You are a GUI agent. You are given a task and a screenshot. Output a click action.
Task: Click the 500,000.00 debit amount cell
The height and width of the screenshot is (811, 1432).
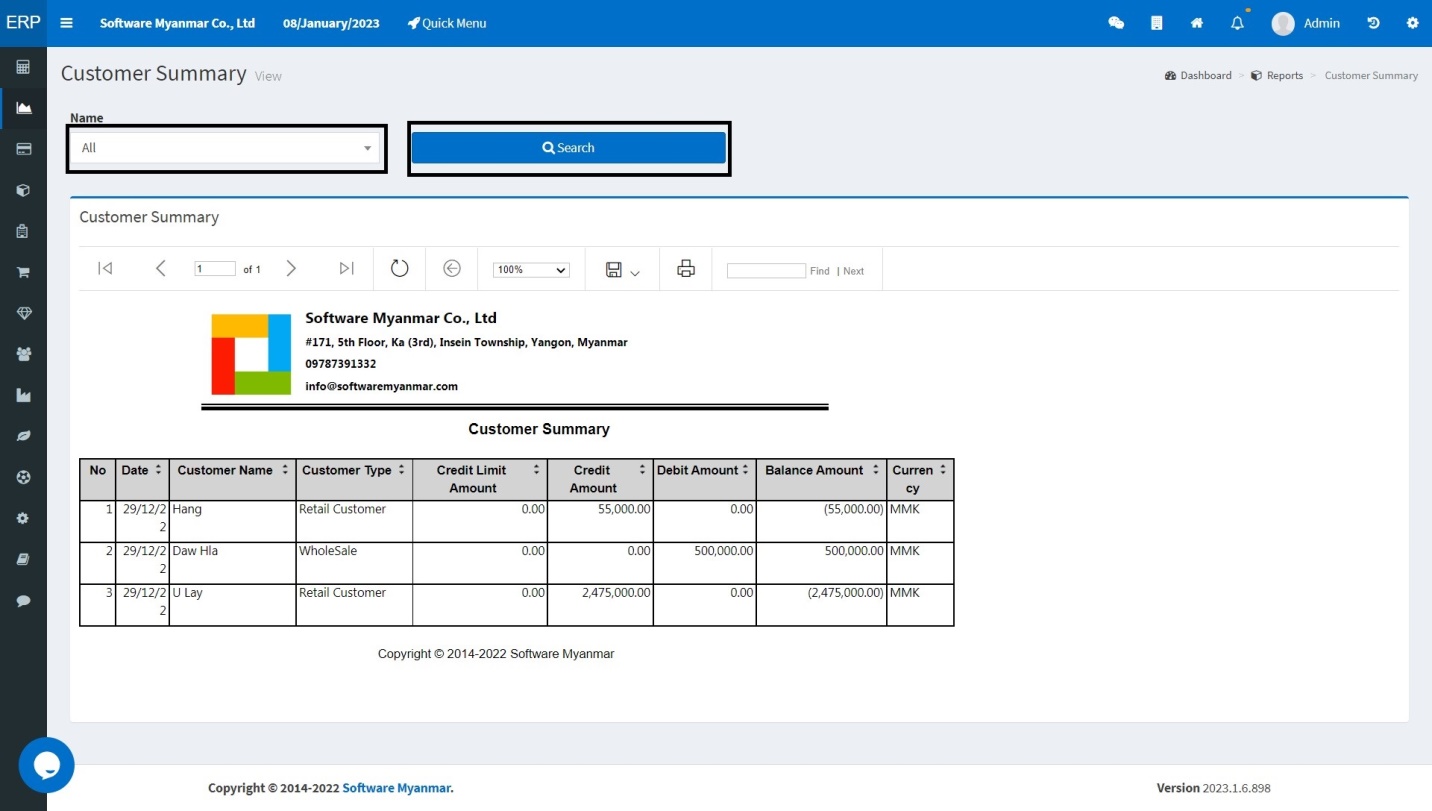tap(705, 563)
